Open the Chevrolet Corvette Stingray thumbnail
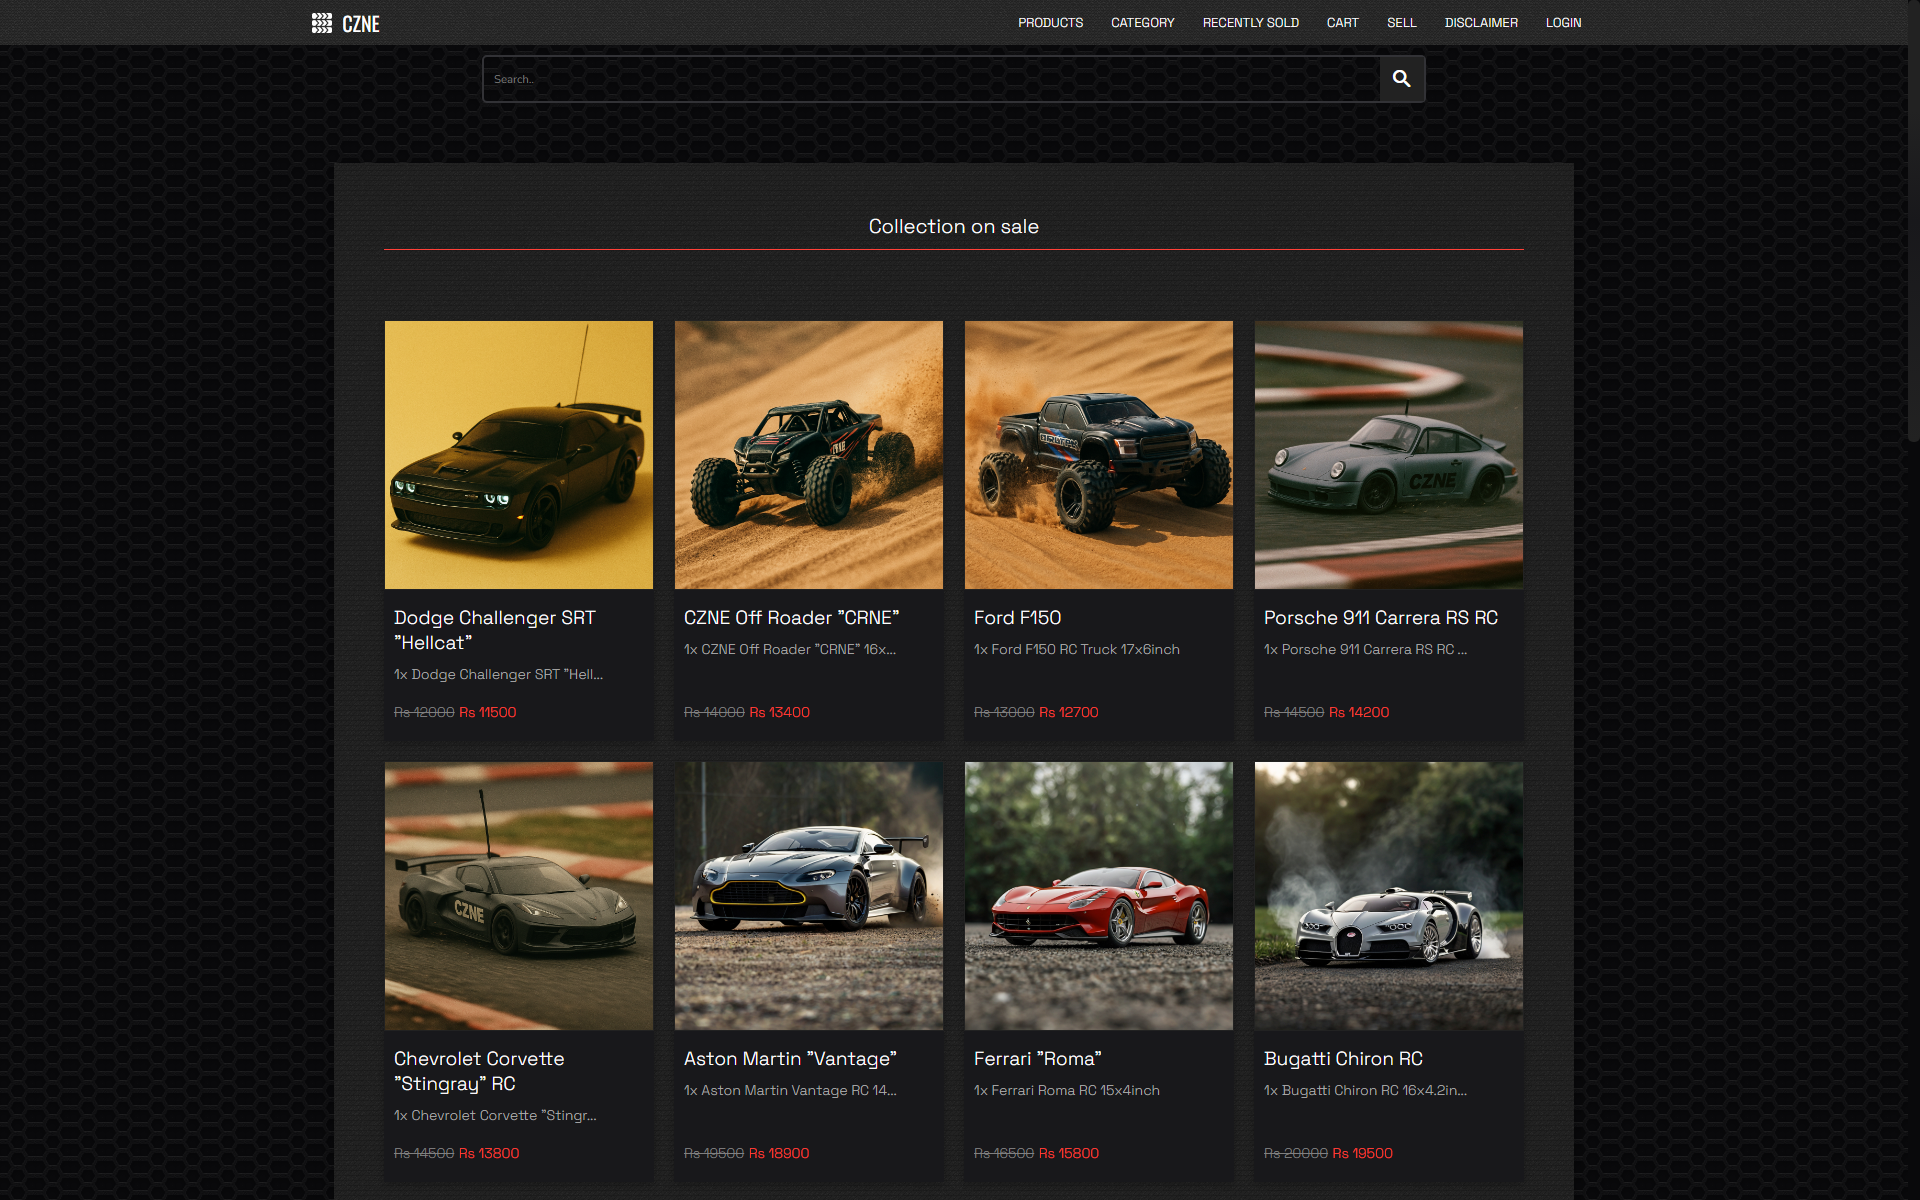 point(518,896)
